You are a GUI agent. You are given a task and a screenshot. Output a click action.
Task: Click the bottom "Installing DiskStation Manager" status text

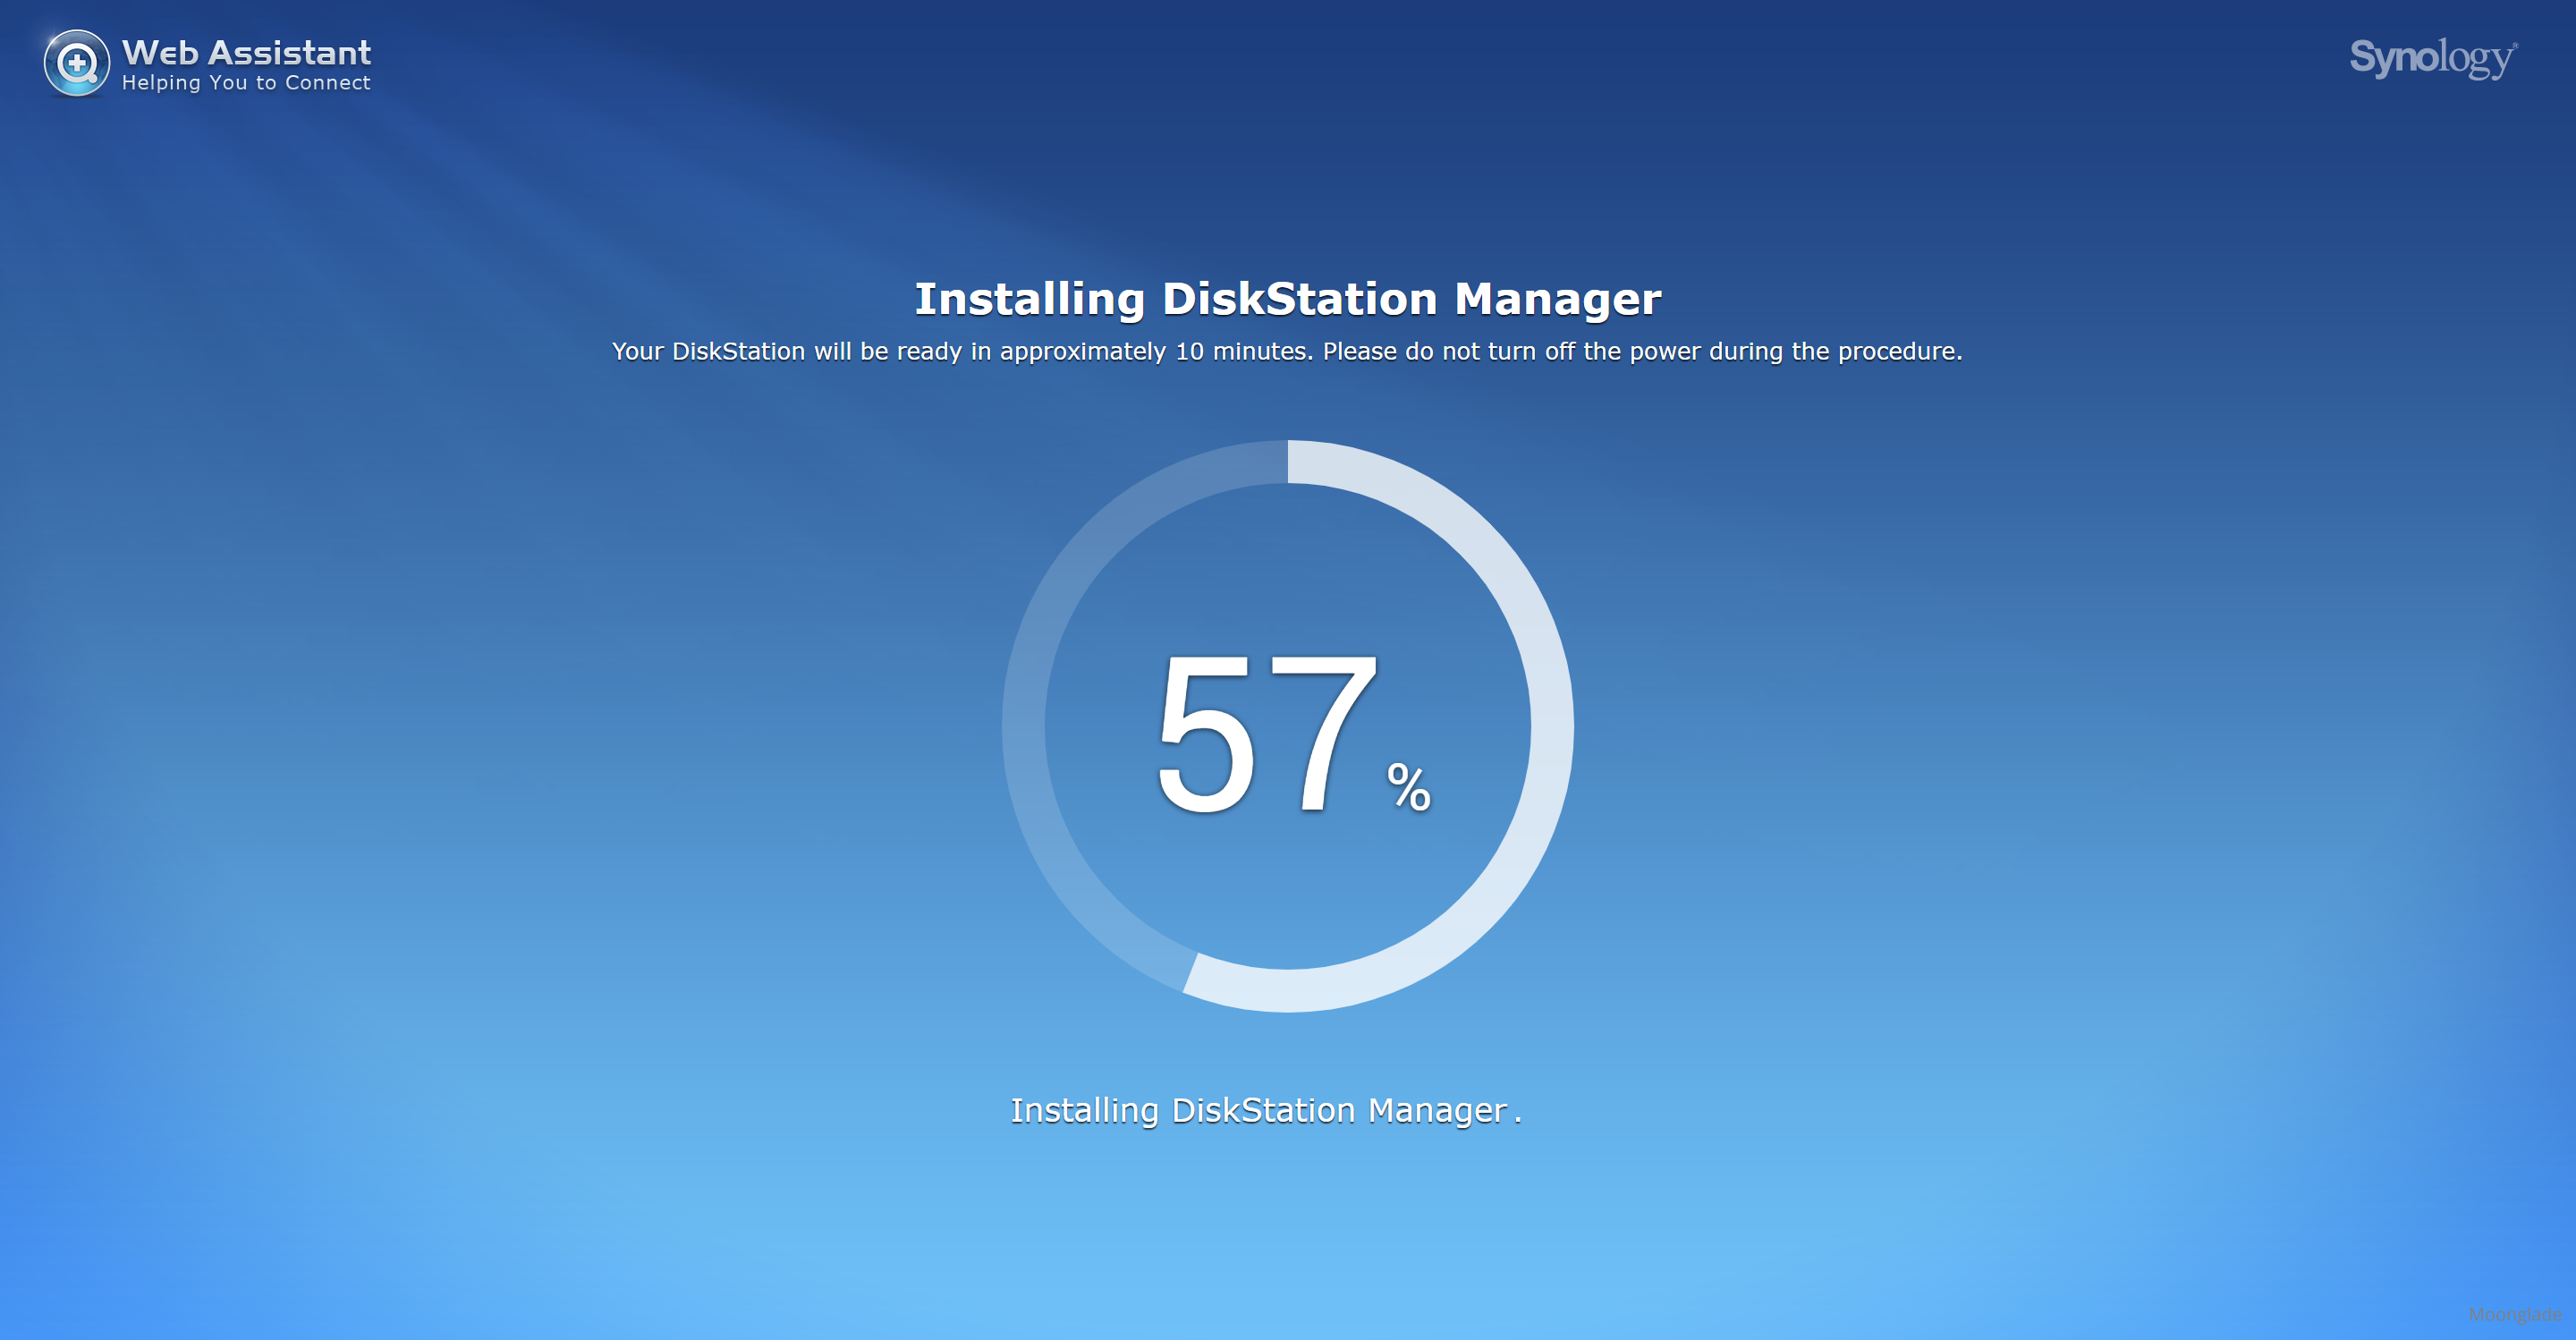pos(1258,1110)
